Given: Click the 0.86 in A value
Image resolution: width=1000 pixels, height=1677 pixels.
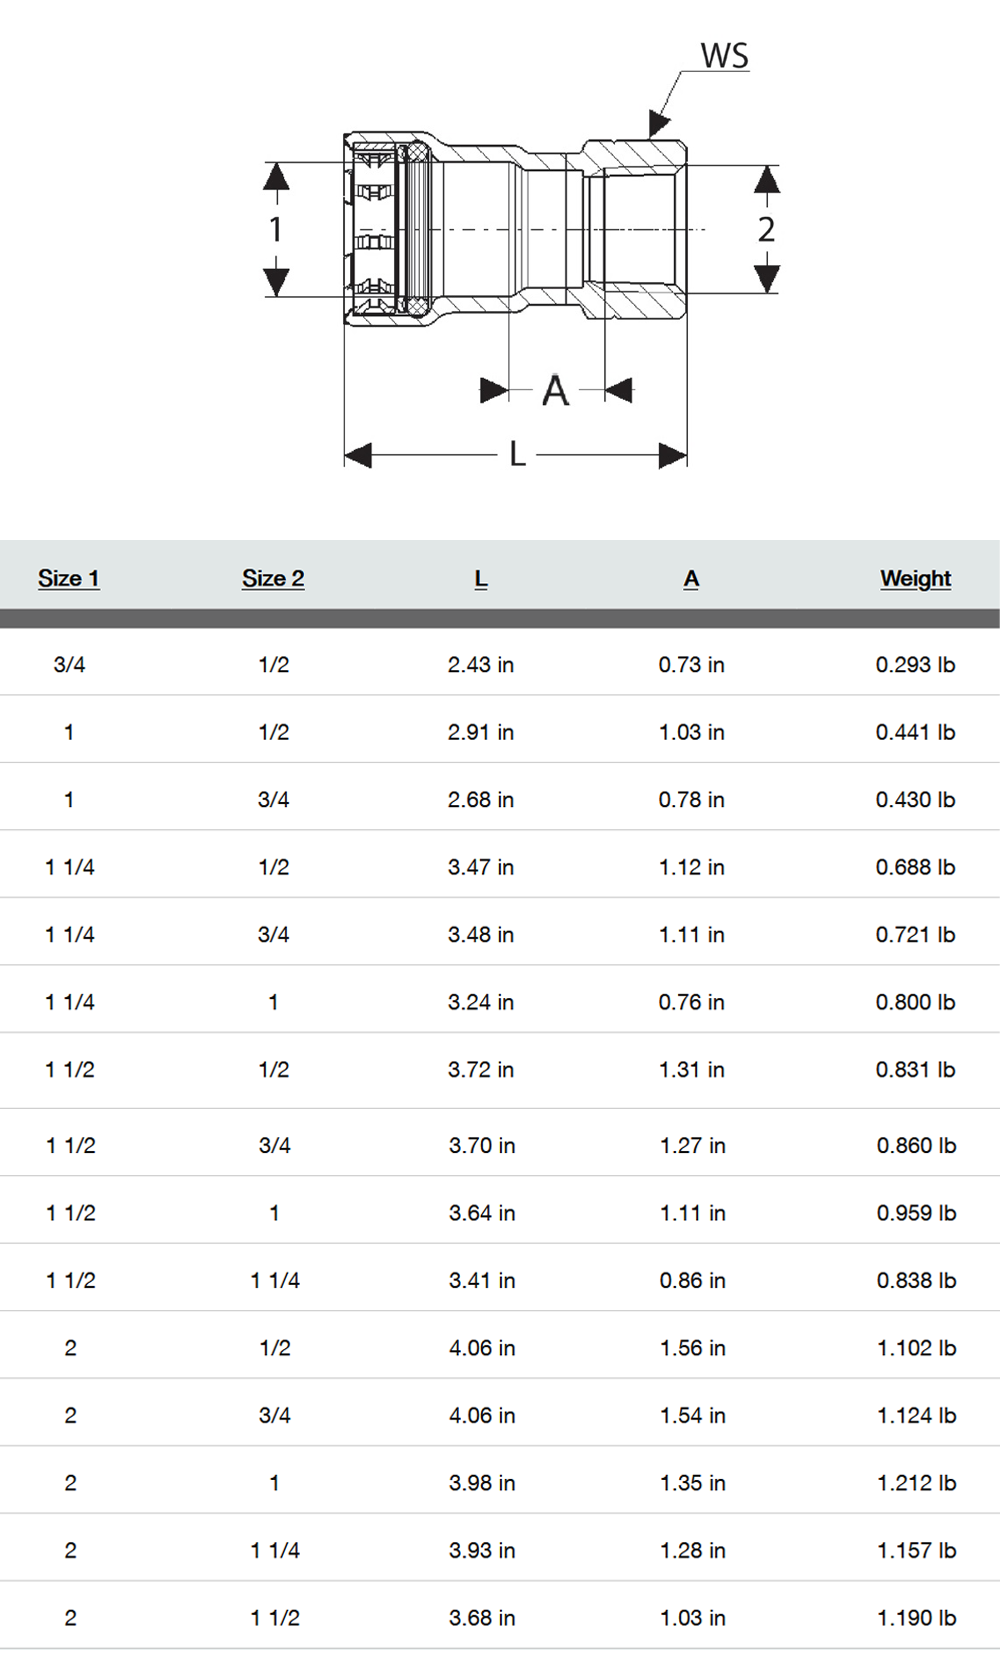Looking at the screenshot, I should point(692,1280).
